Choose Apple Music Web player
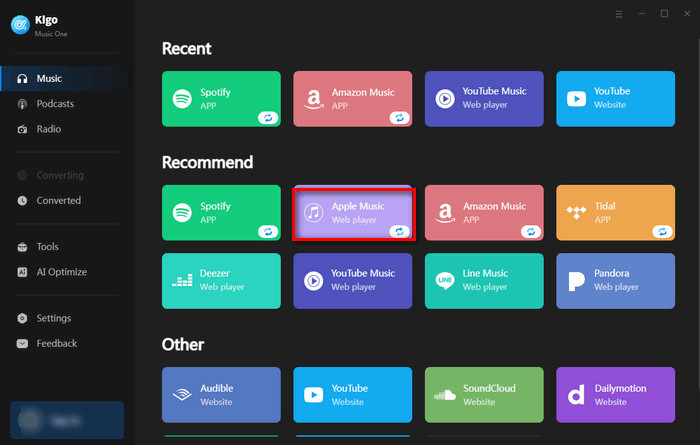Viewport: 700px width, 445px height. point(353,213)
